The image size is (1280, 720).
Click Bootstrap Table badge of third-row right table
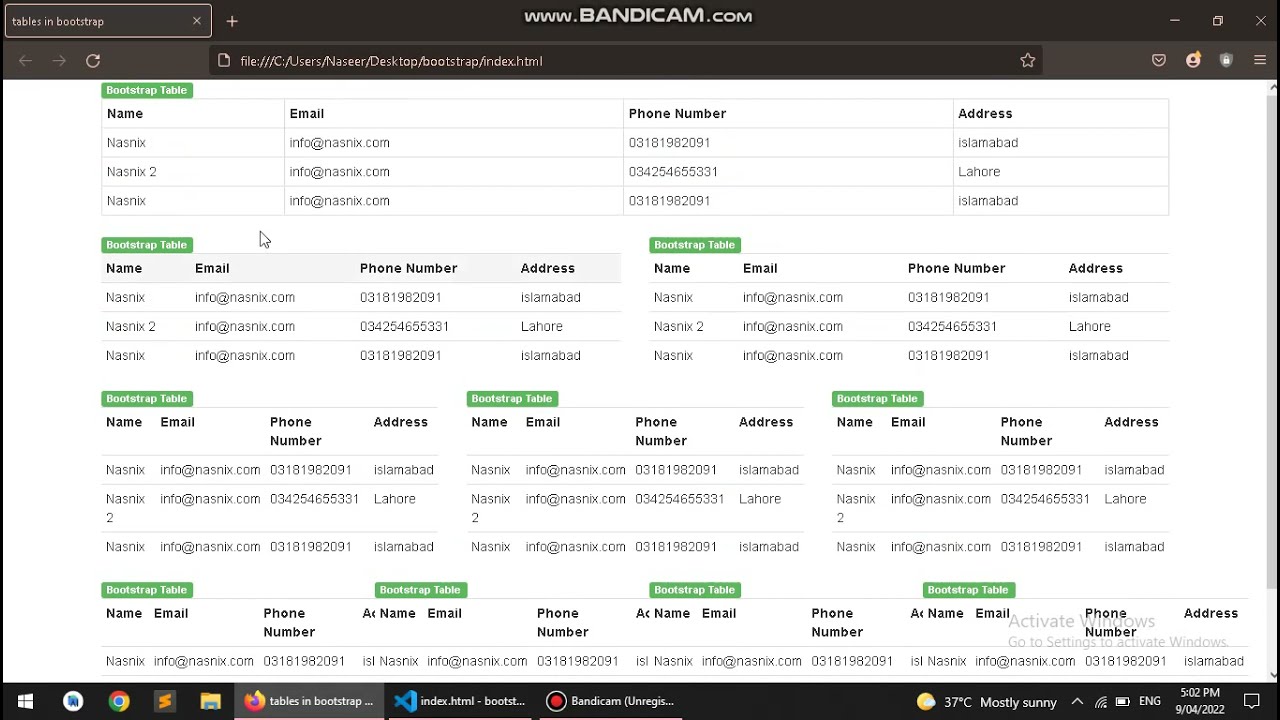(877, 399)
